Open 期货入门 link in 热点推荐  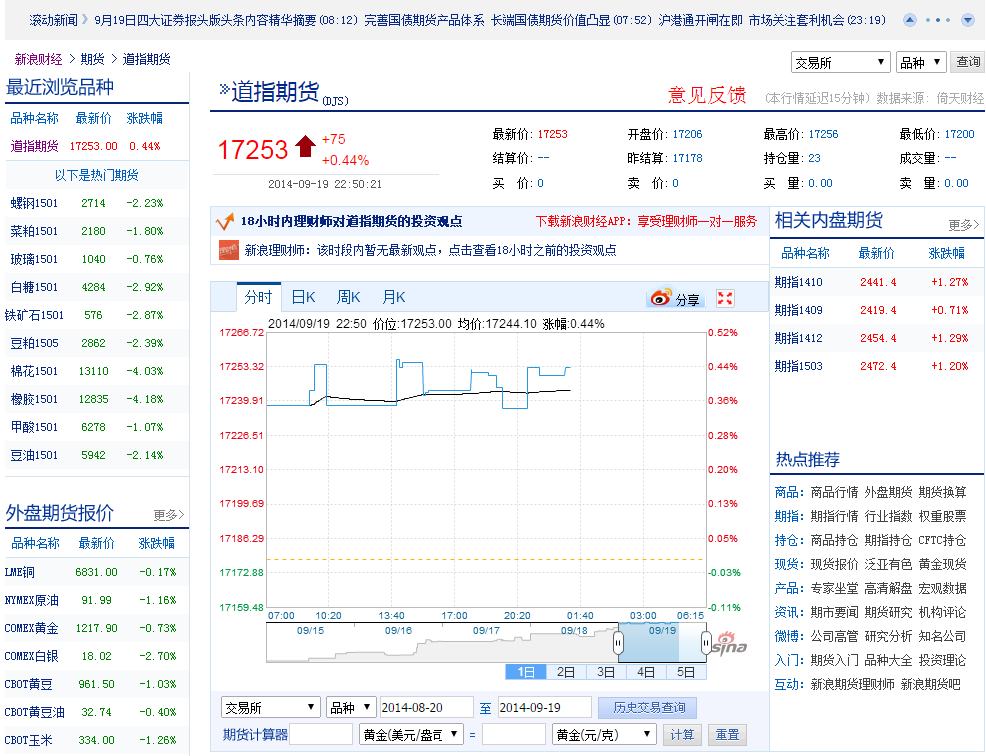coord(834,660)
